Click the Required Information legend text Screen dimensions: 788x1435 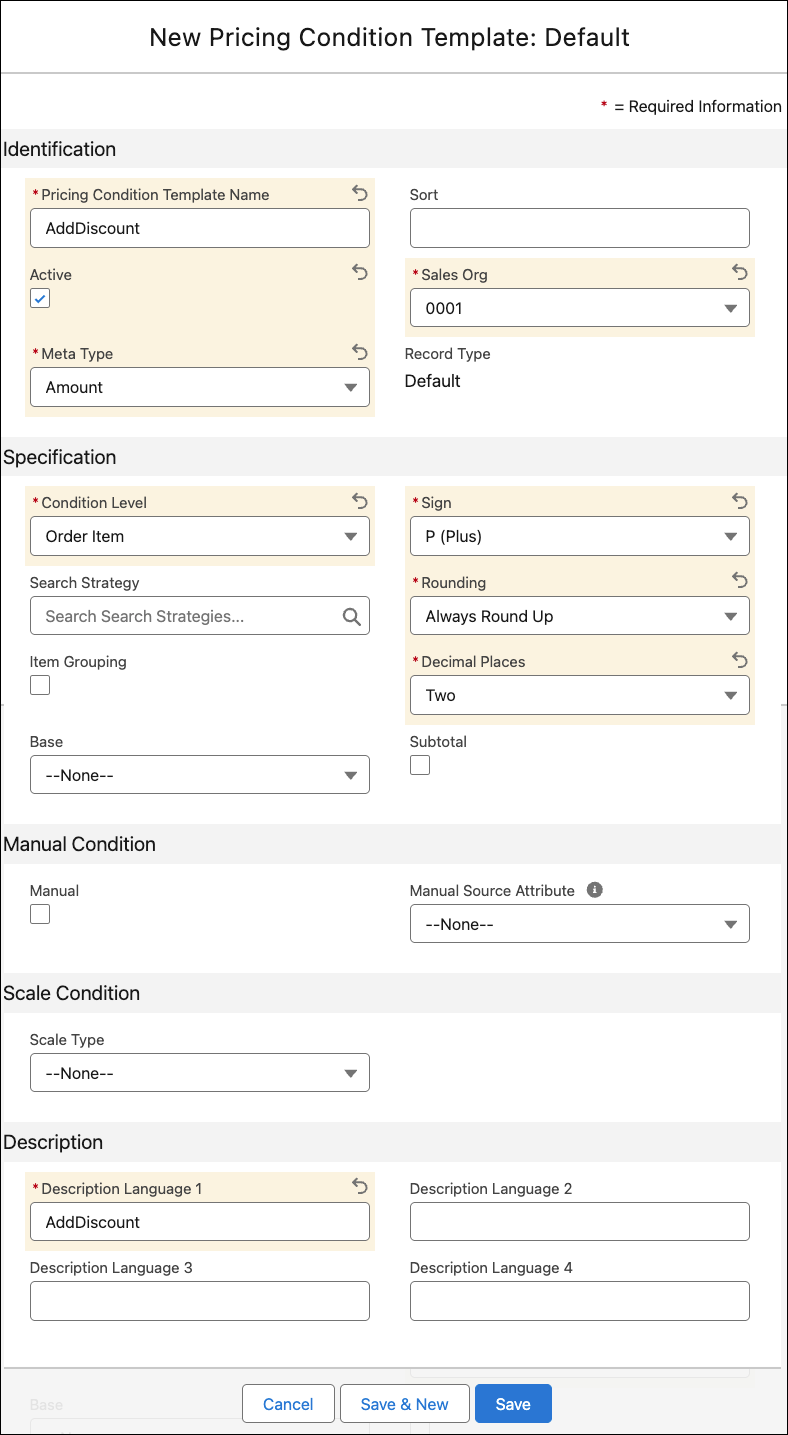[691, 106]
